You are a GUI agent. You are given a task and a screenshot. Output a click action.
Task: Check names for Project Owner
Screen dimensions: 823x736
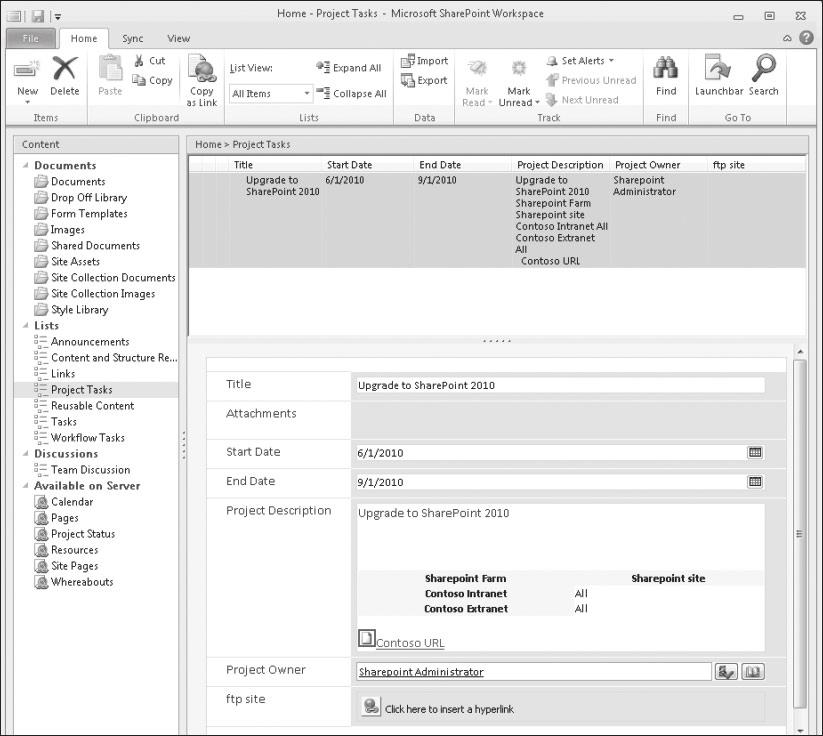[726, 672]
